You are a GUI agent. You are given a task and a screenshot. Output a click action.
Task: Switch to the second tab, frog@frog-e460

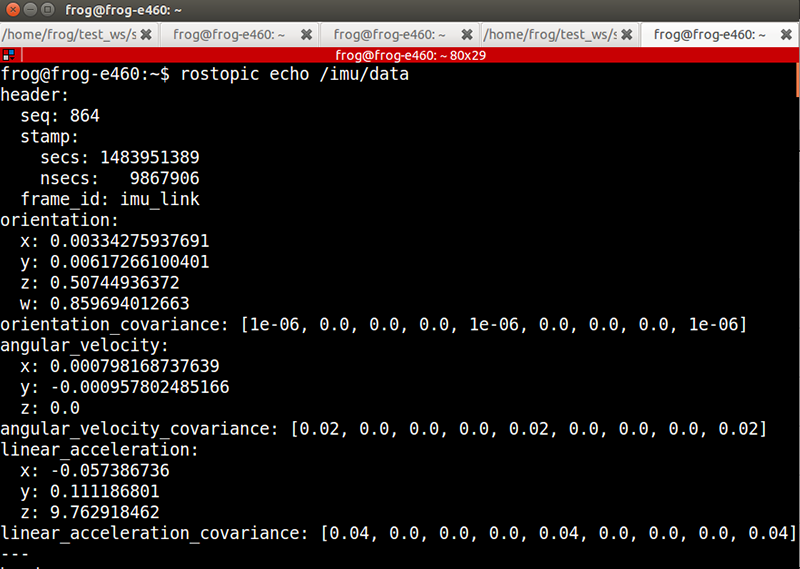[229, 34]
